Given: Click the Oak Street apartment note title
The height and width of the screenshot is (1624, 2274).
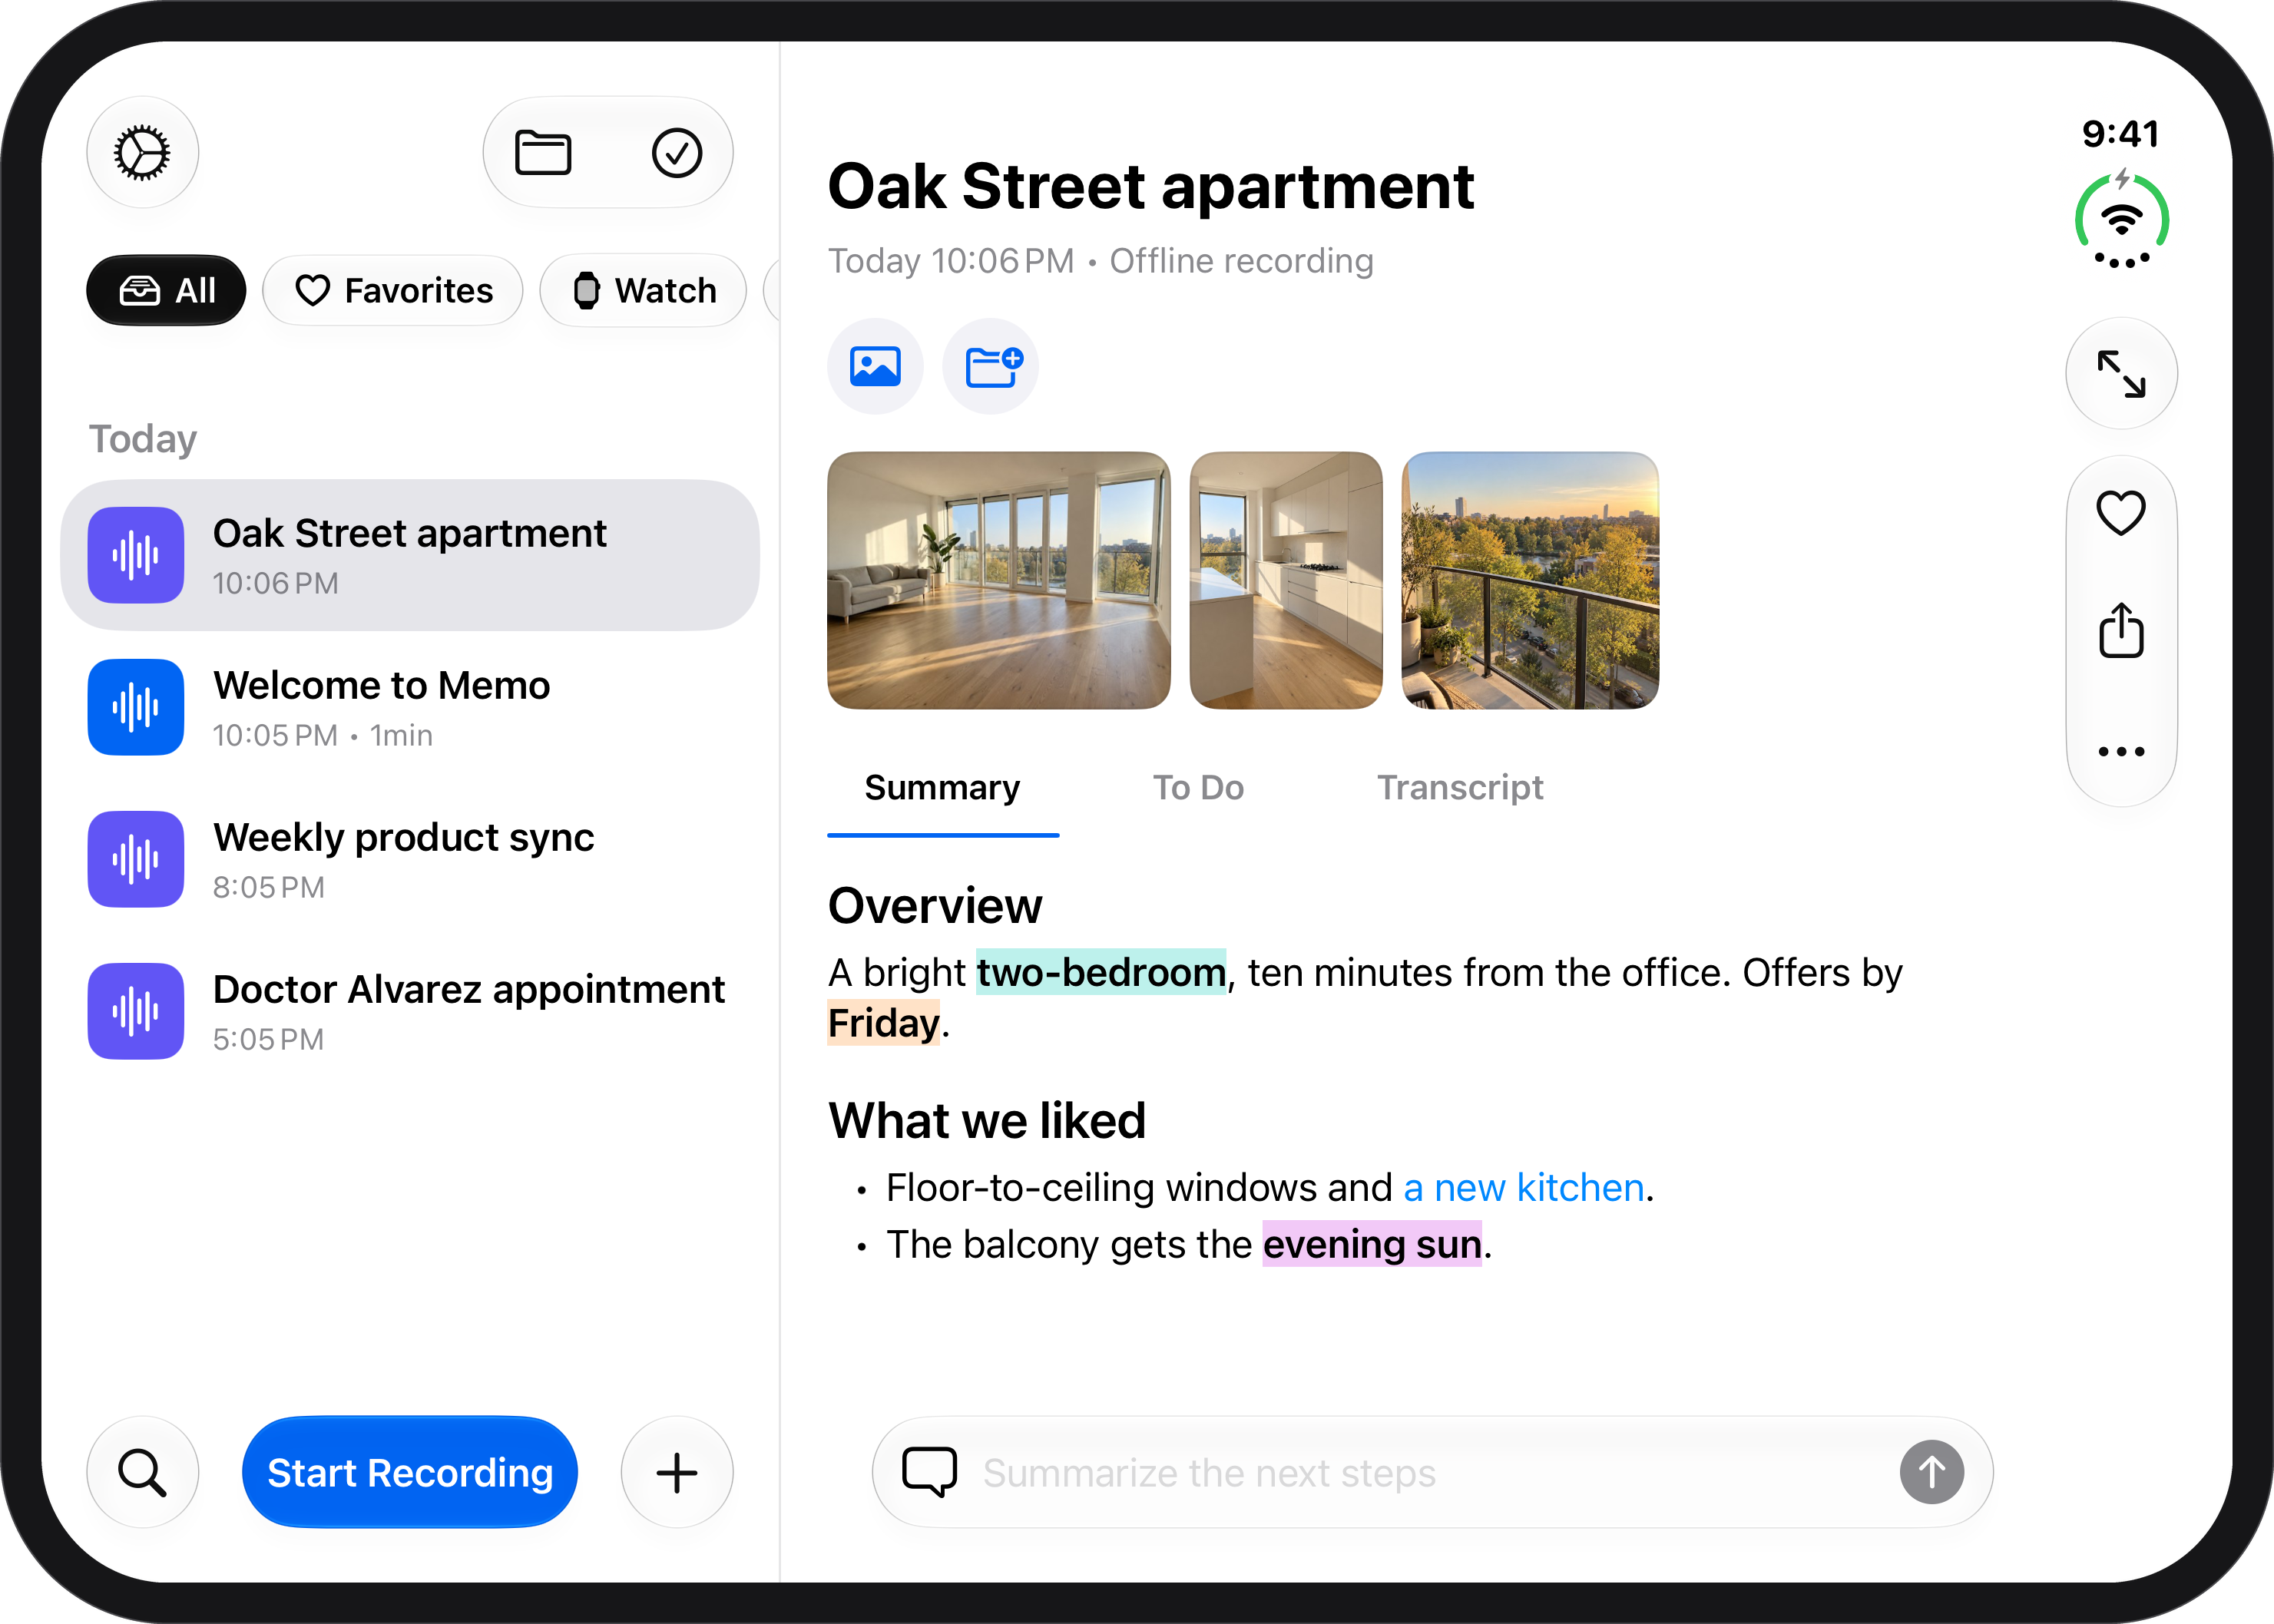Looking at the screenshot, I should click(1151, 187).
